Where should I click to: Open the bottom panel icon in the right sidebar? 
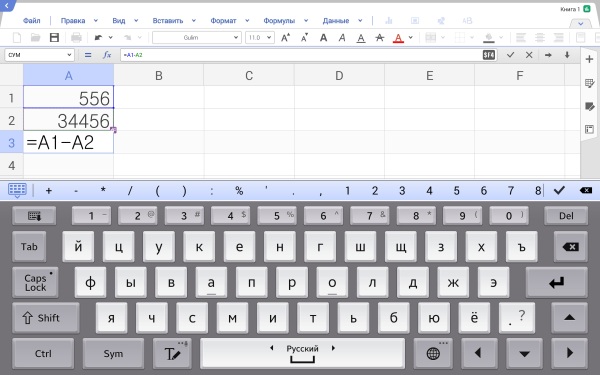(589, 129)
